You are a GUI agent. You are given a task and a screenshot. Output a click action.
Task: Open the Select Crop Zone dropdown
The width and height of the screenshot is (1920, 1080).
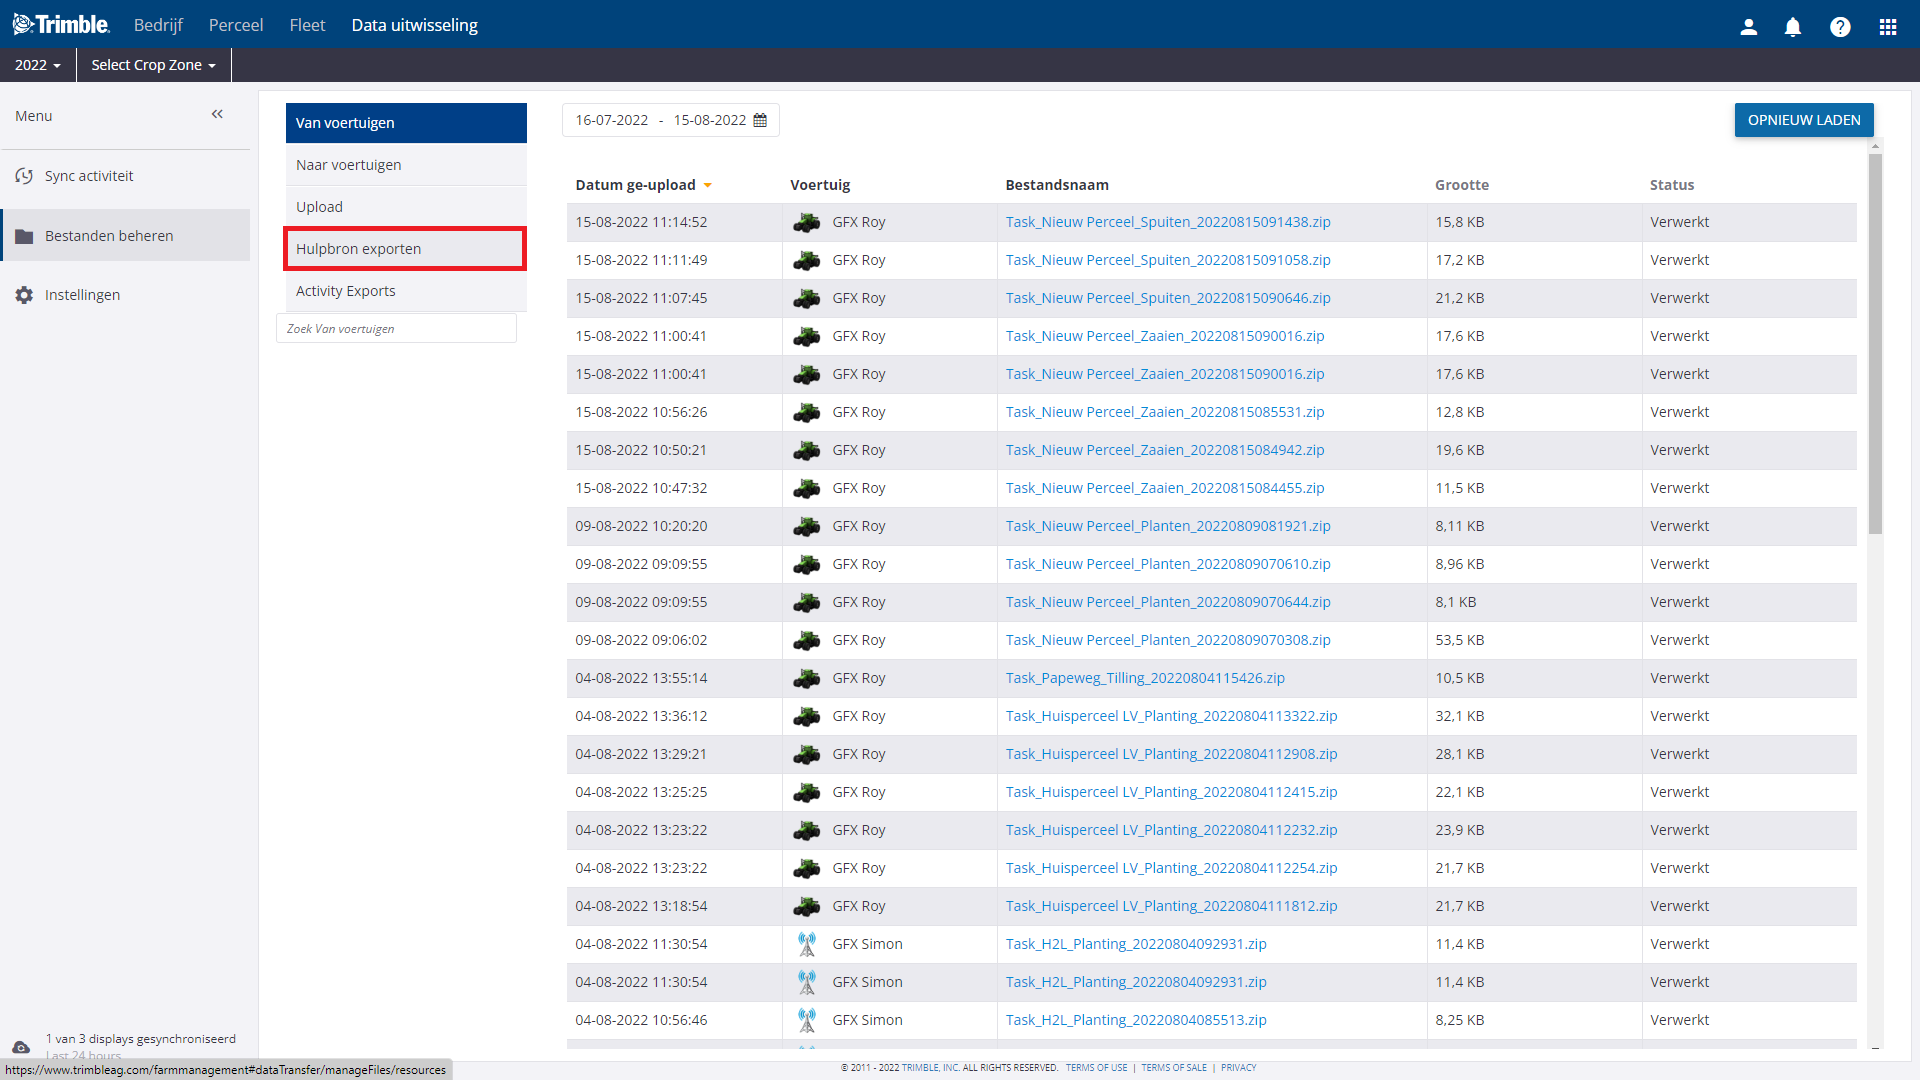(x=153, y=65)
